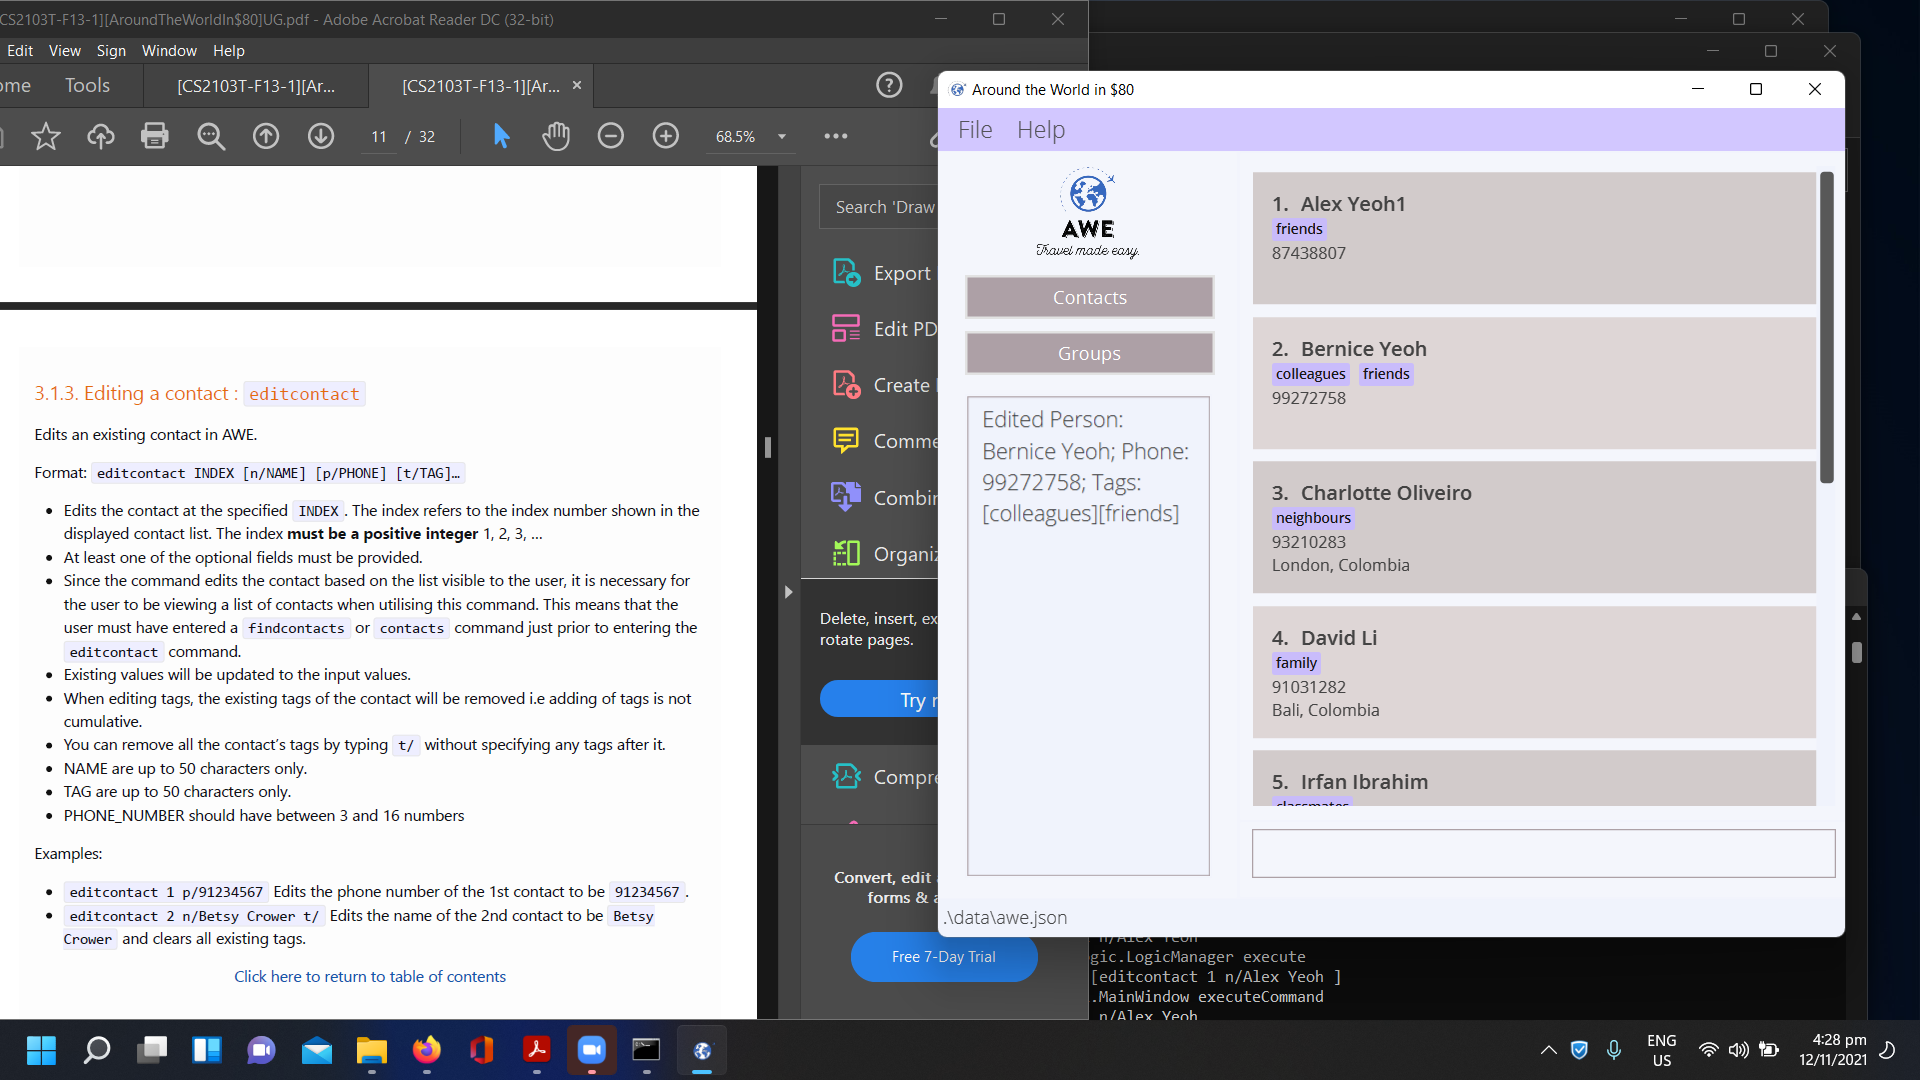Image resolution: width=1920 pixels, height=1080 pixels.
Task: Click return to table of contents link
Action: [370, 977]
